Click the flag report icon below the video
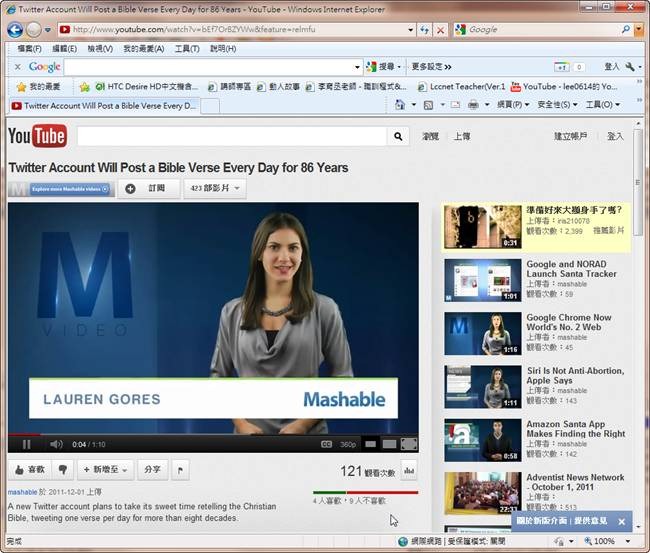Viewport: 650px width, 553px height. pyautogui.click(x=180, y=470)
